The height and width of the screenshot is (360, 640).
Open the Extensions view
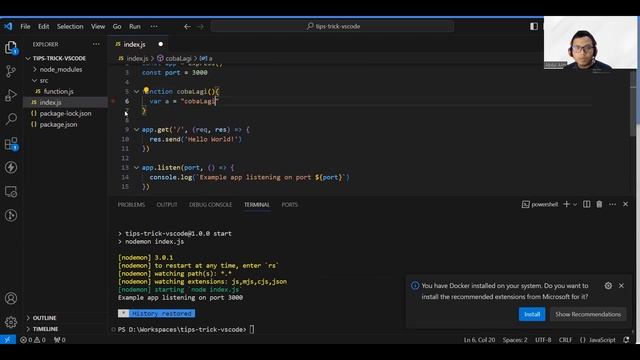pyautogui.click(x=11, y=144)
